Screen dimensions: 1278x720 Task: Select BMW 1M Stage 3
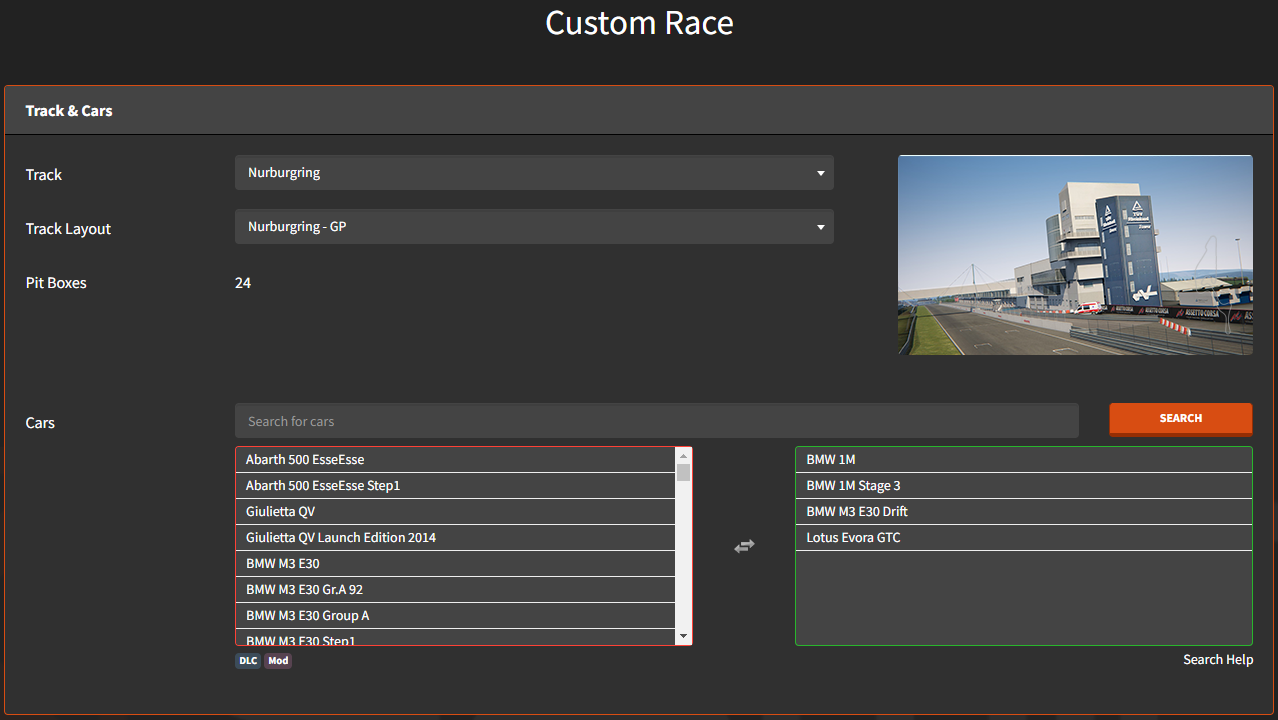[x=1024, y=486]
